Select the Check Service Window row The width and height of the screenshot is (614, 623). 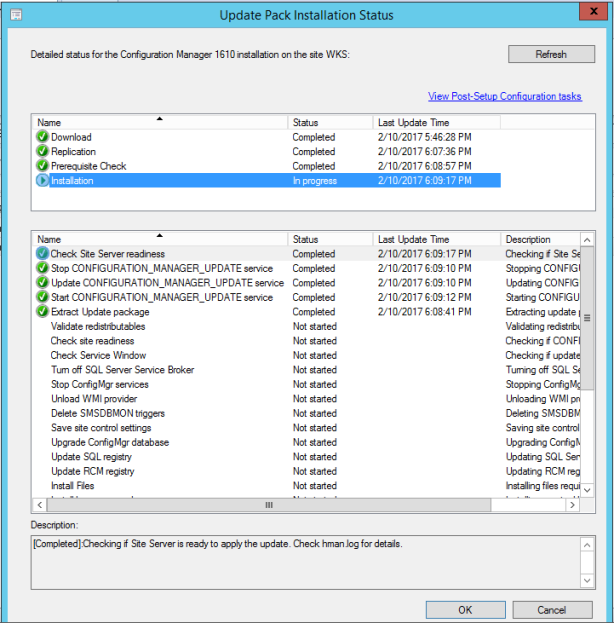click(x=308, y=355)
